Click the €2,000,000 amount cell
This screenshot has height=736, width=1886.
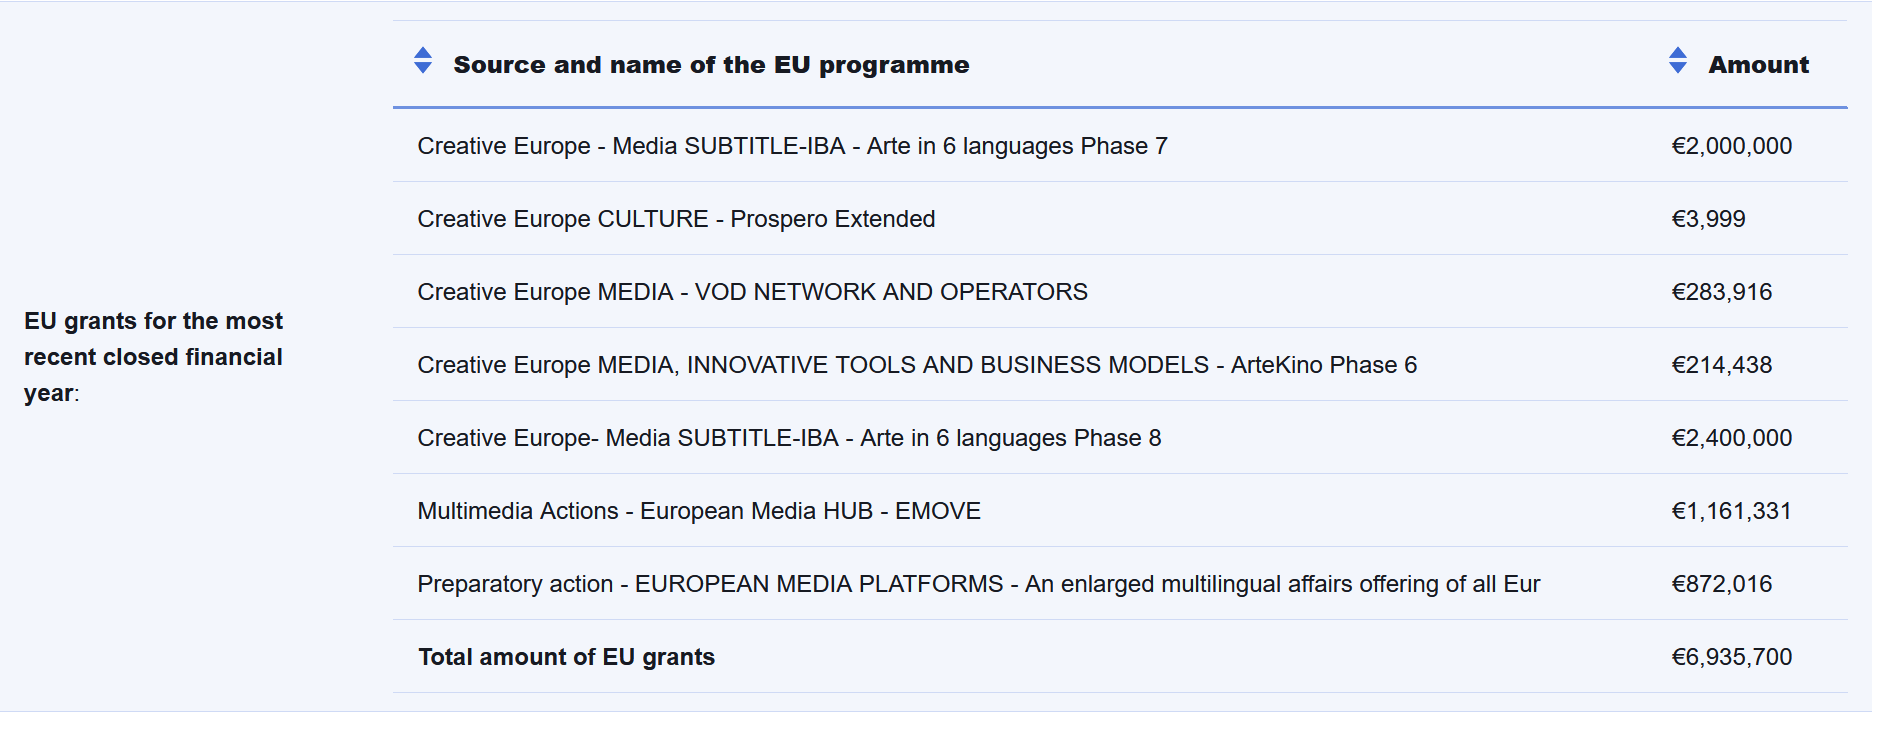point(1731,146)
